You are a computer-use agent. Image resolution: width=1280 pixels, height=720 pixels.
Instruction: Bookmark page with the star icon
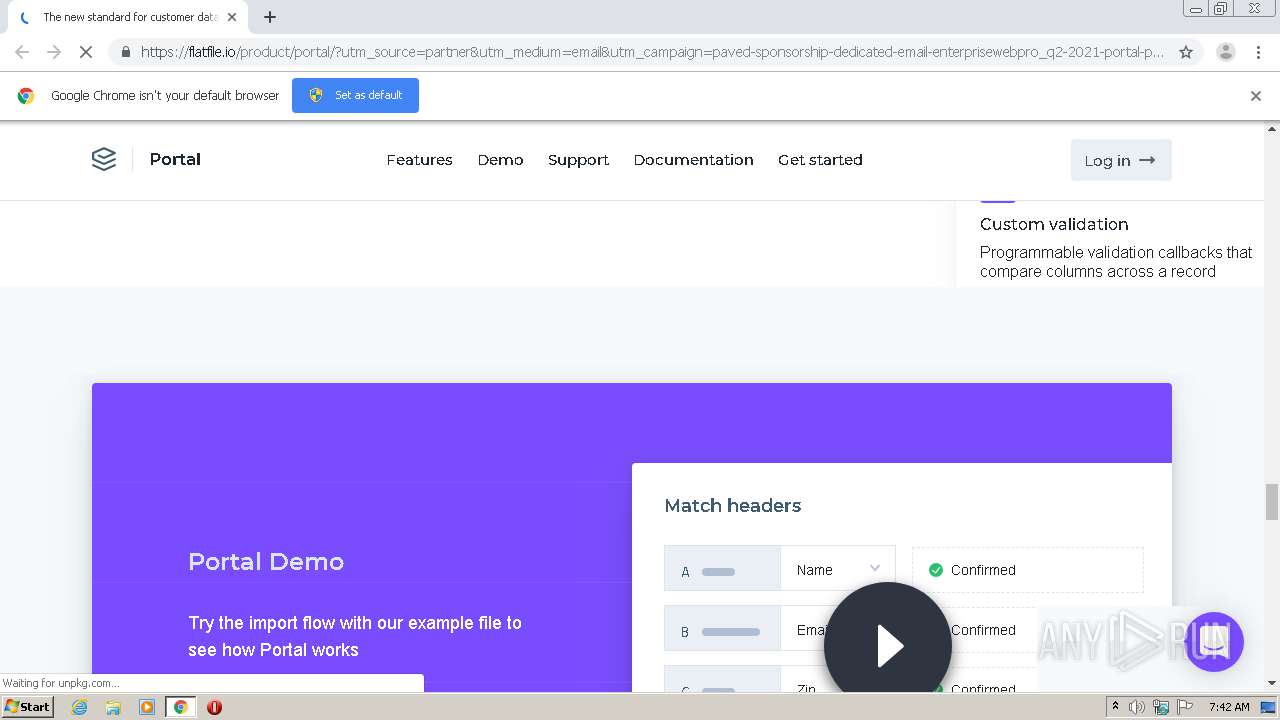click(1186, 52)
